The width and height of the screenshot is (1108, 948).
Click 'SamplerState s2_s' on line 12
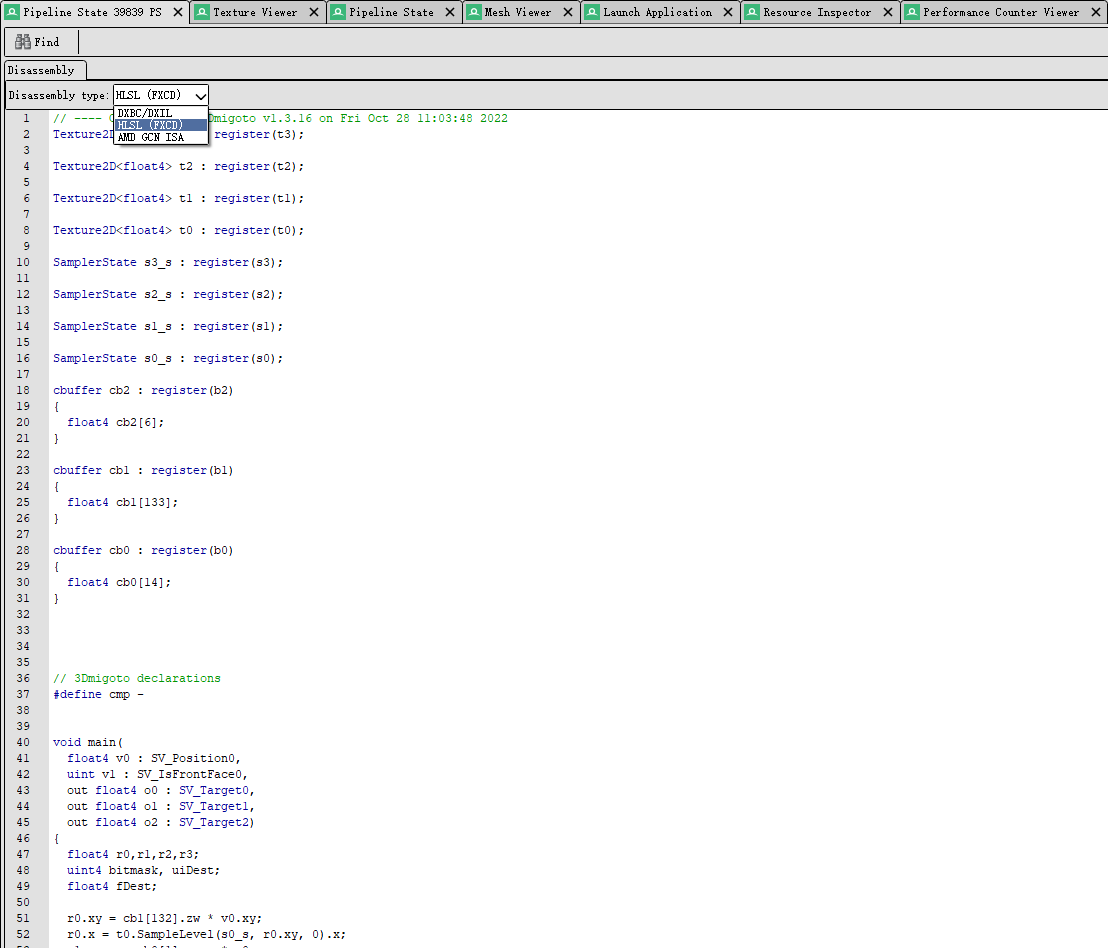(167, 294)
